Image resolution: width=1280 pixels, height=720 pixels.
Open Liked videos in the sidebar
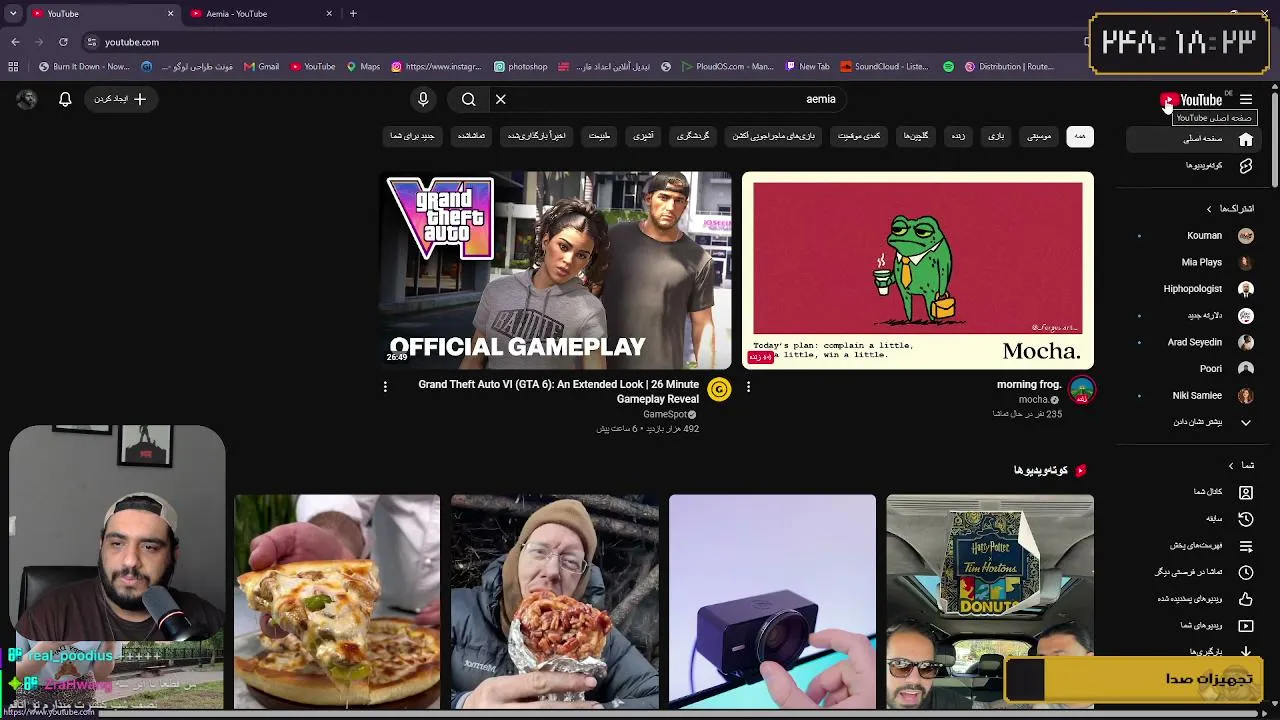click(x=1193, y=599)
